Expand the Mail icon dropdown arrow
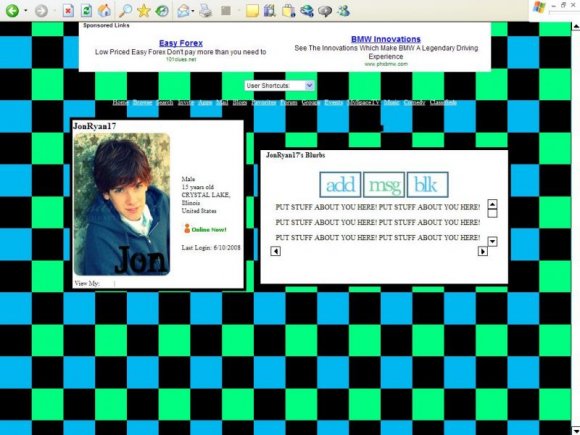This screenshot has height=435, width=580. pos(193,11)
